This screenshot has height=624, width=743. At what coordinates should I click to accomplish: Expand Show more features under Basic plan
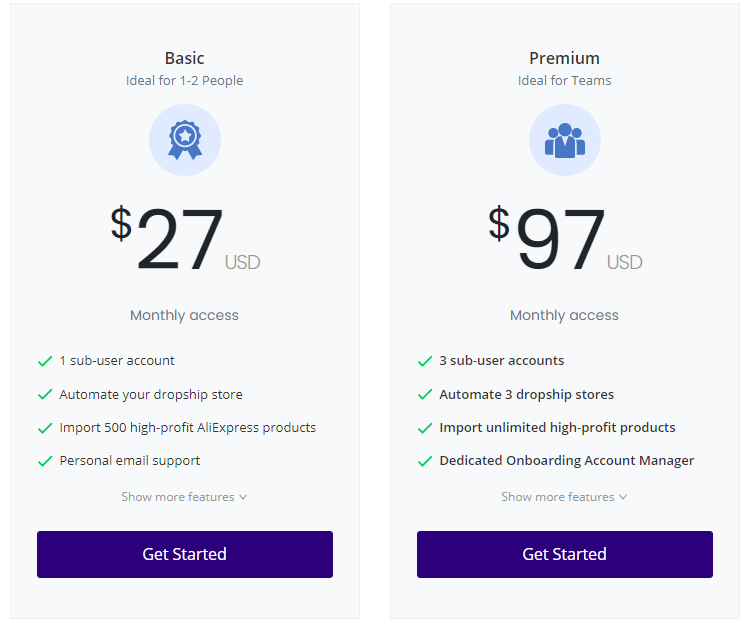pos(184,497)
